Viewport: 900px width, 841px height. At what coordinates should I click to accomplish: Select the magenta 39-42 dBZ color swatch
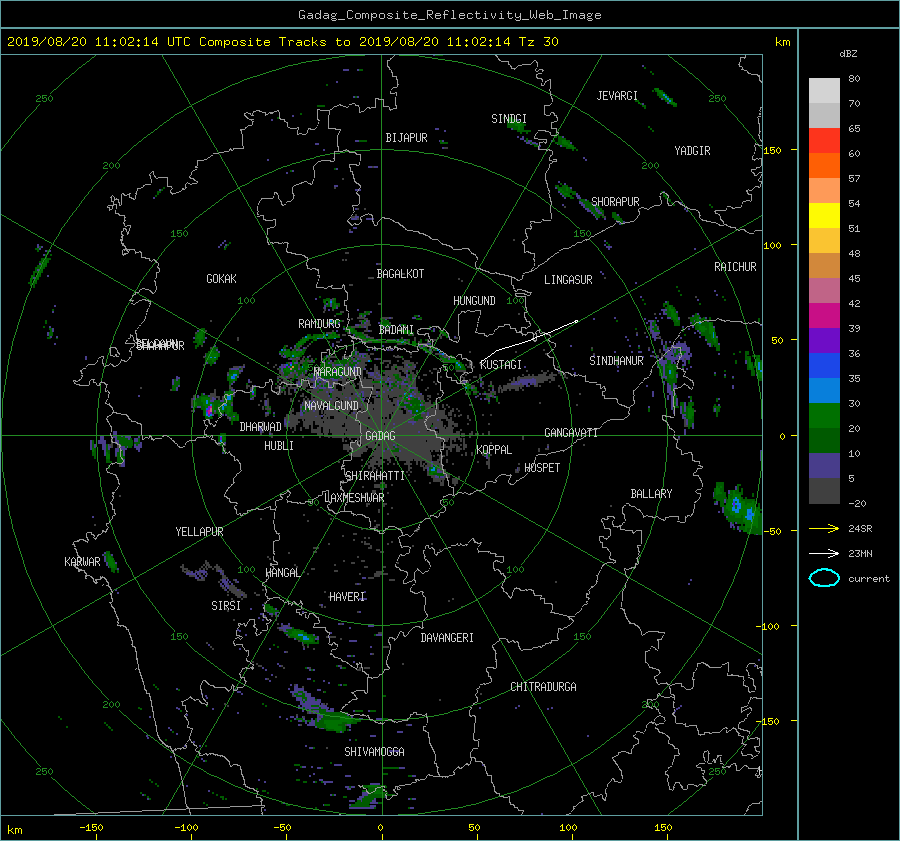(x=824, y=315)
